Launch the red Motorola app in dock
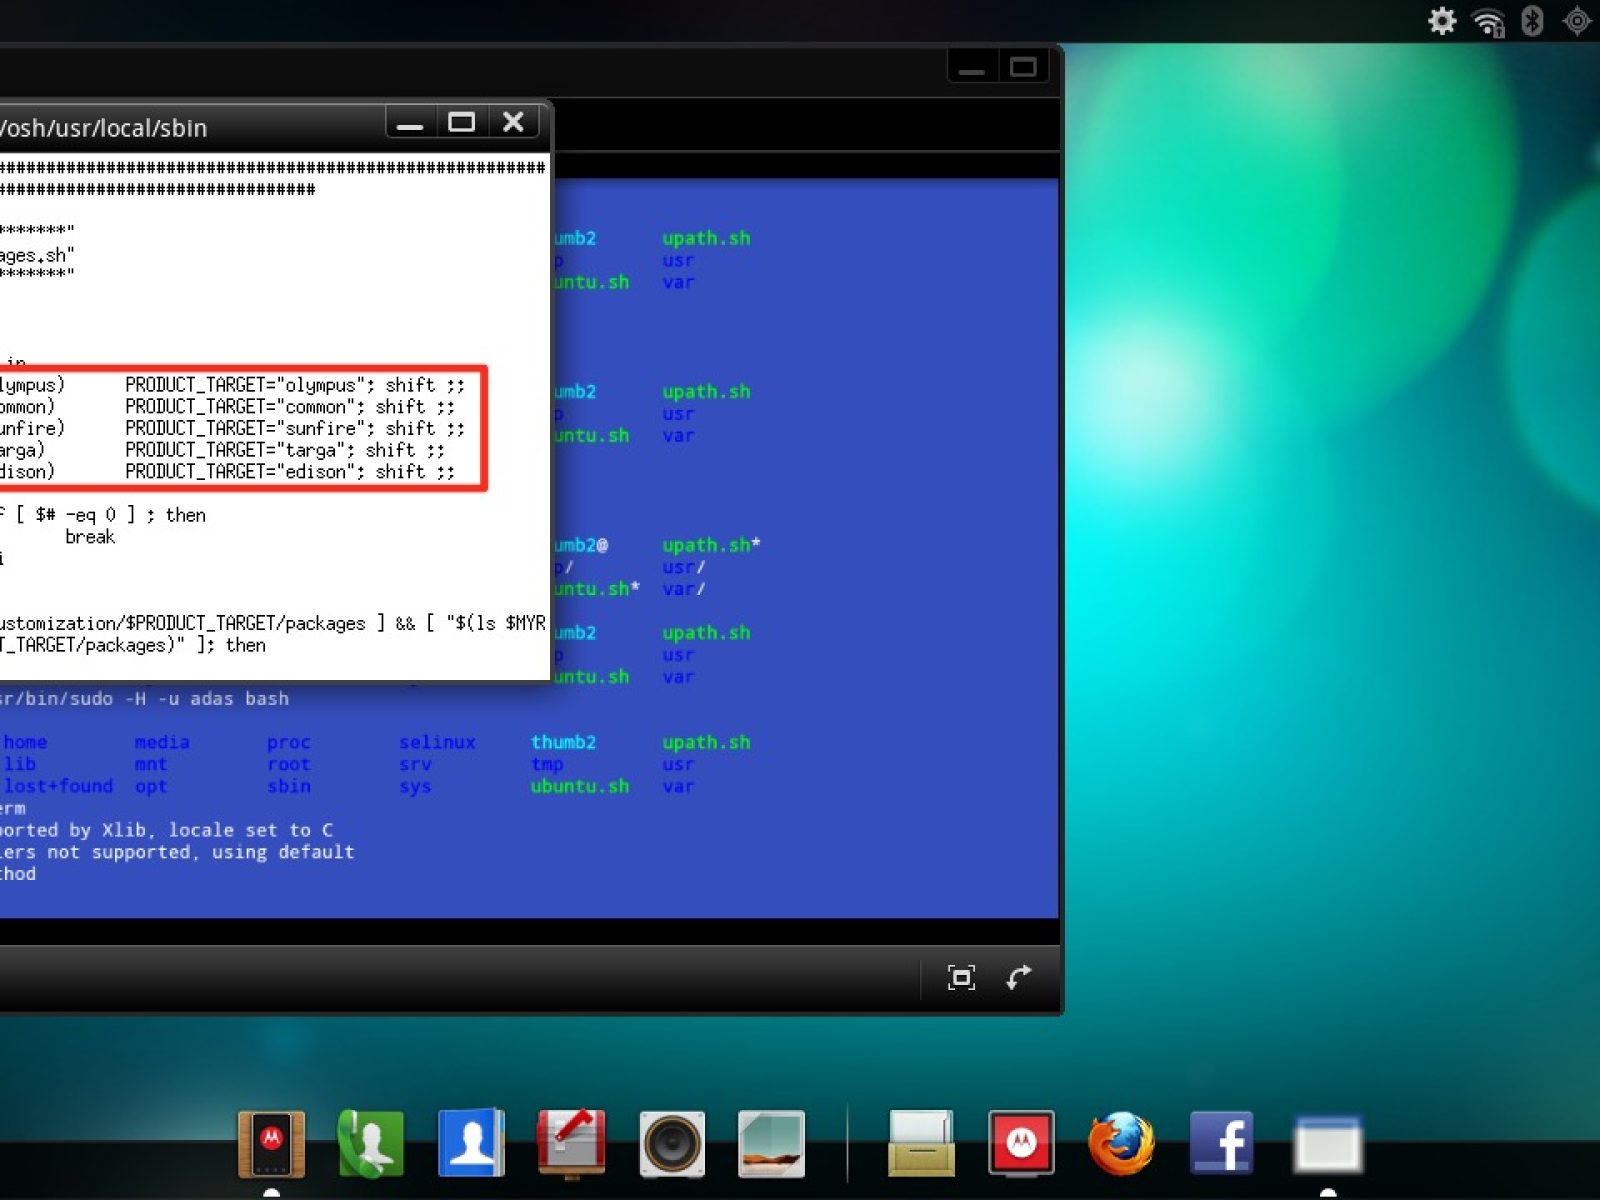 1021,1143
